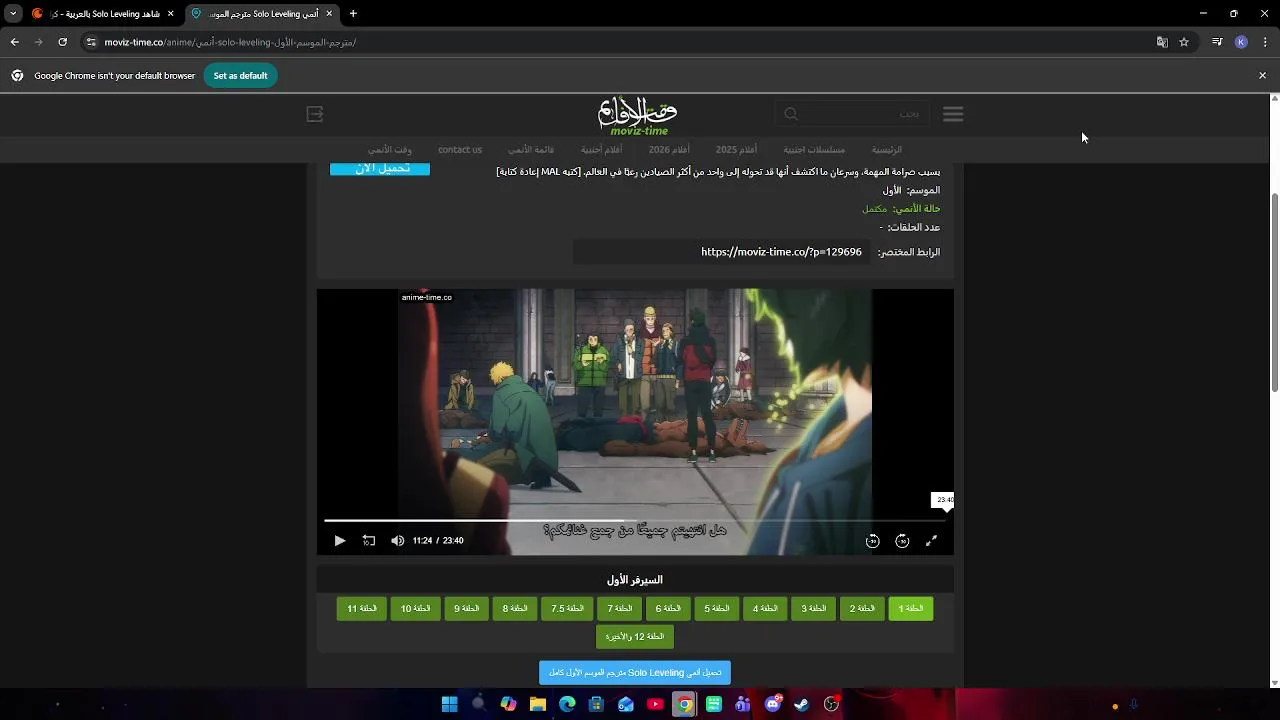Open Microsoft Edge from taskbar

coord(567,704)
